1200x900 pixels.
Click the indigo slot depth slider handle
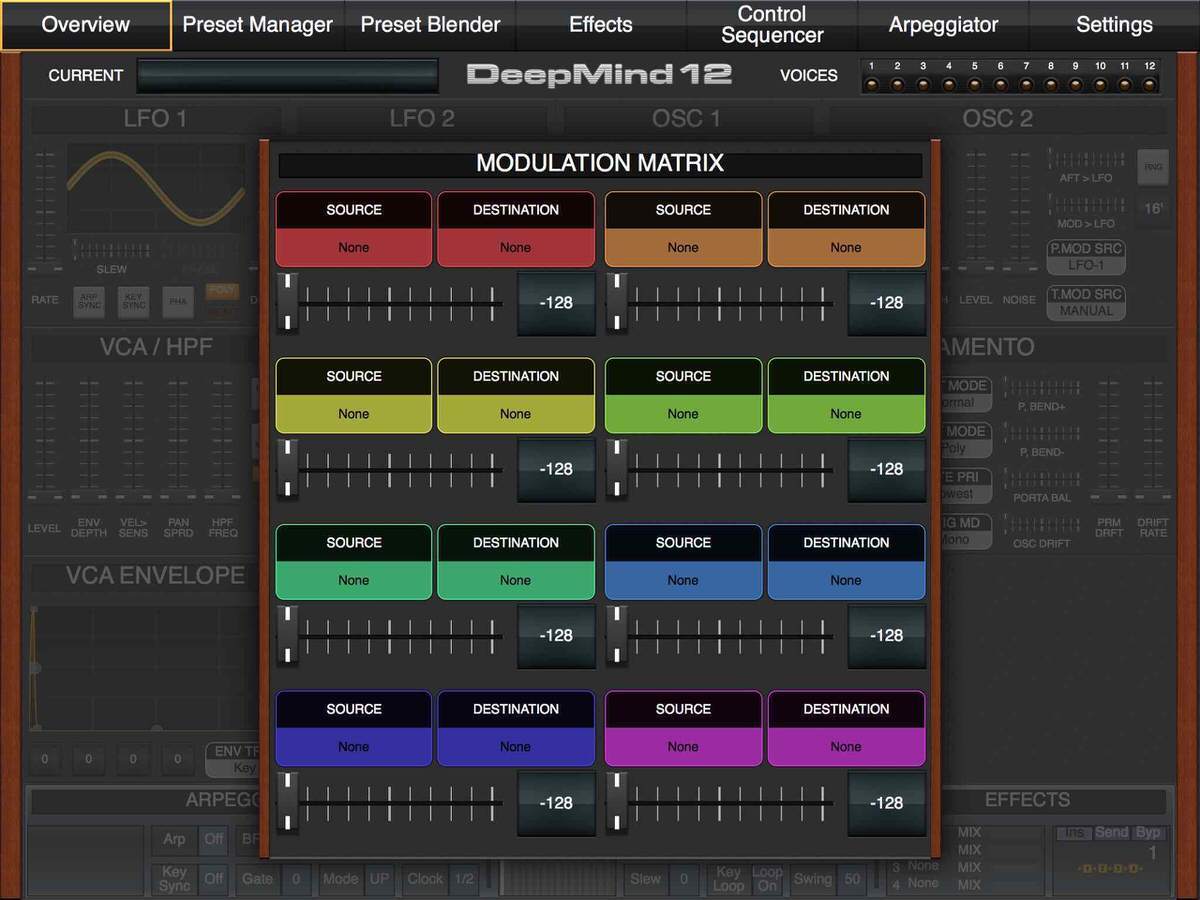coord(287,802)
